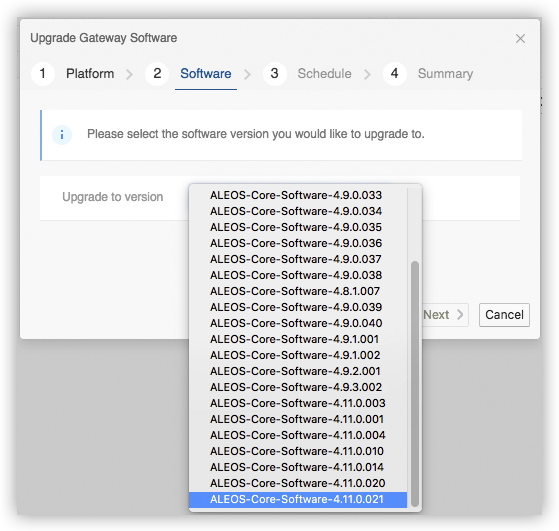Select ALEOS-Core-Software-4.9.0.038

[x=298, y=275]
